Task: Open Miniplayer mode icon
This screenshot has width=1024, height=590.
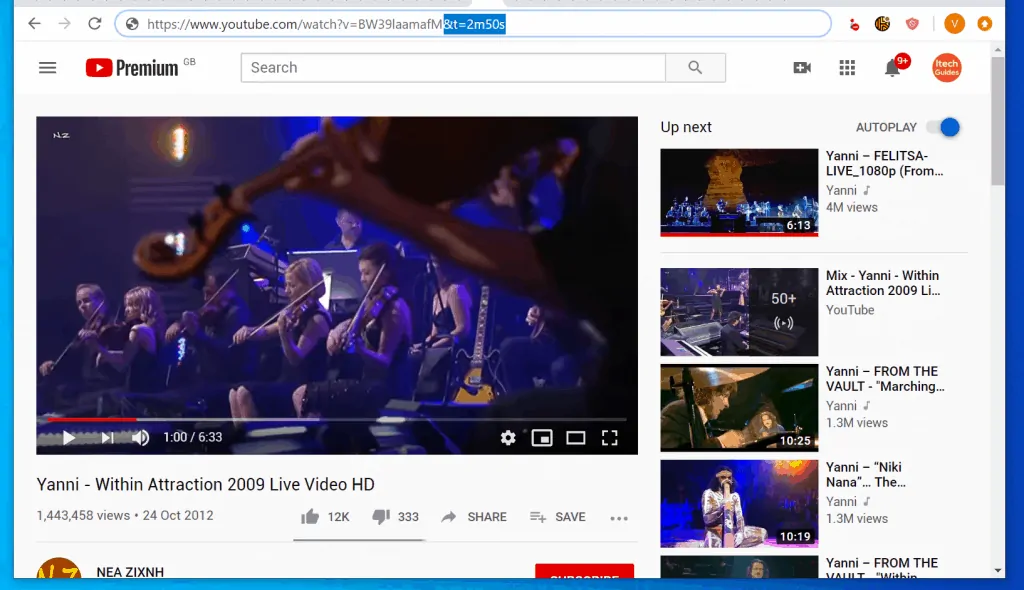Action: (542, 438)
